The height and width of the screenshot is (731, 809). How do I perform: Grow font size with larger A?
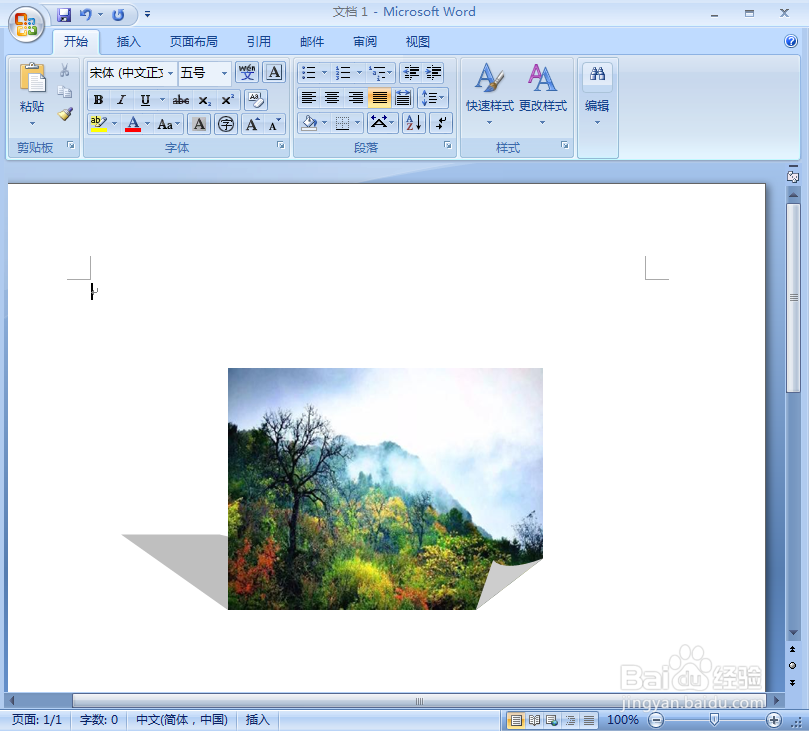[252, 124]
